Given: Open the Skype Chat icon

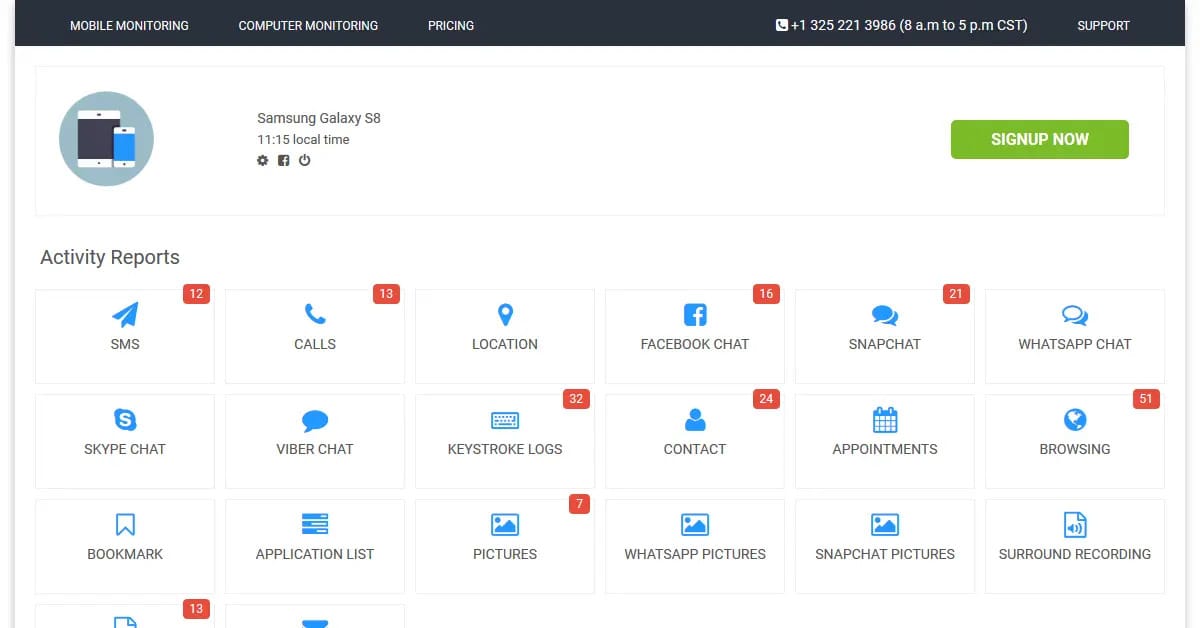Looking at the screenshot, I should pos(125,420).
